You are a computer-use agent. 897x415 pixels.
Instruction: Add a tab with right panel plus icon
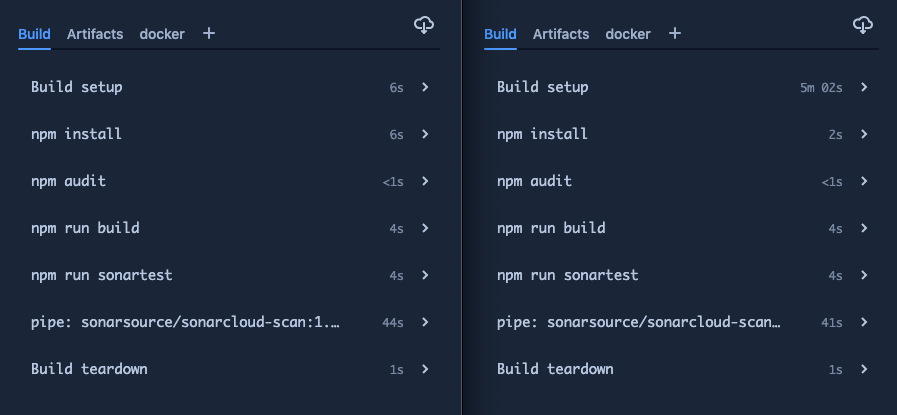[675, 33]
